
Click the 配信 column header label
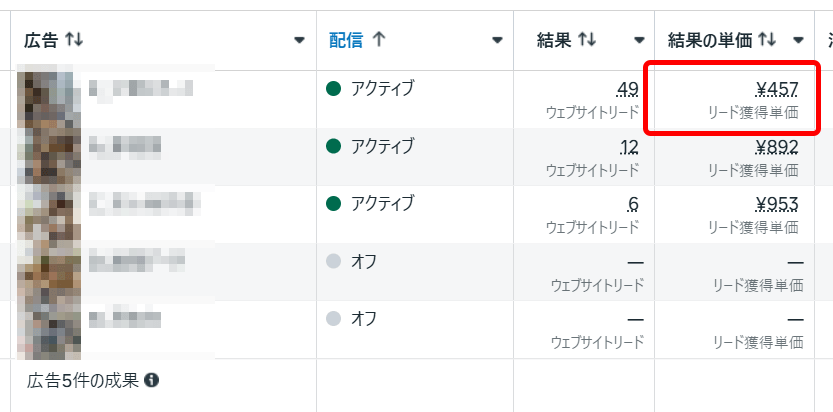coord(346,40)
